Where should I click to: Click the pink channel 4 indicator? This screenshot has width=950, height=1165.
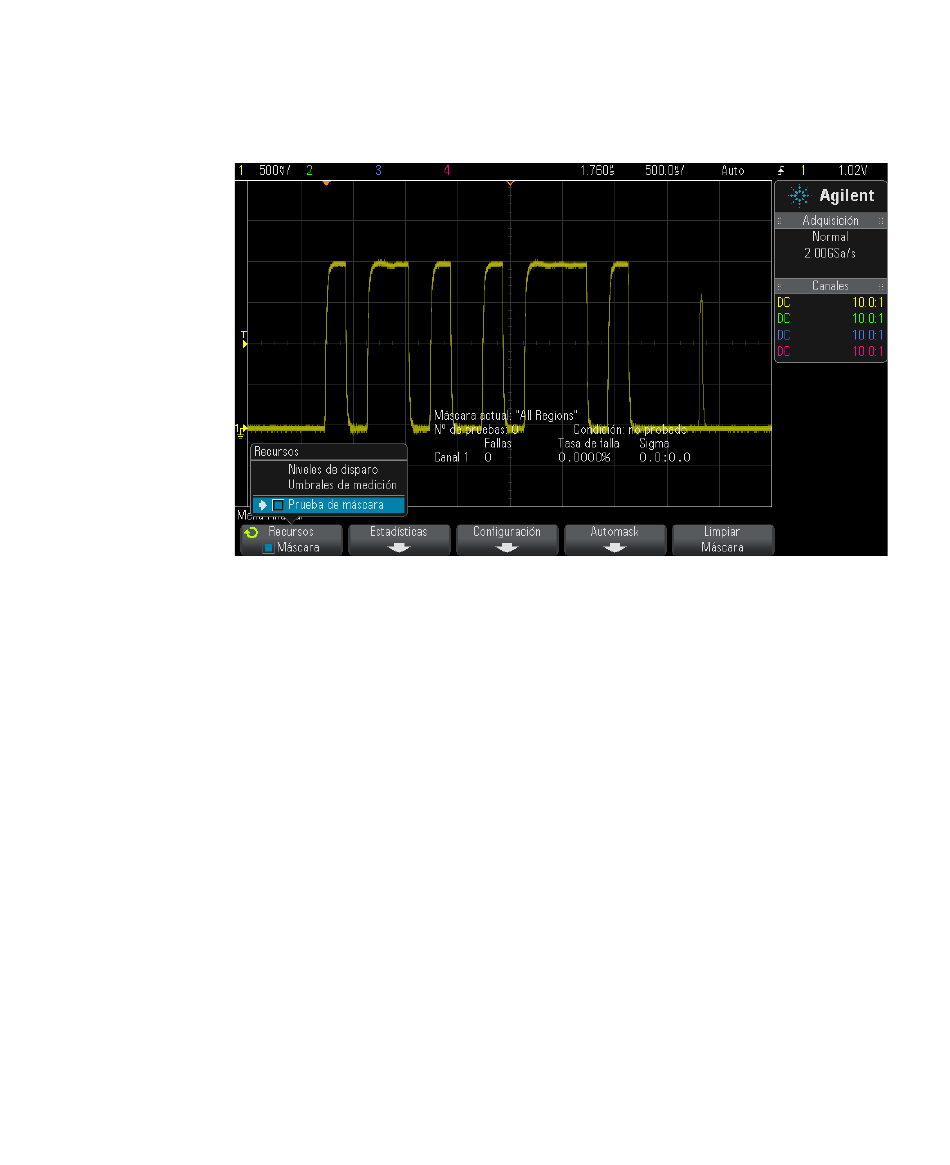click(446, 170)
